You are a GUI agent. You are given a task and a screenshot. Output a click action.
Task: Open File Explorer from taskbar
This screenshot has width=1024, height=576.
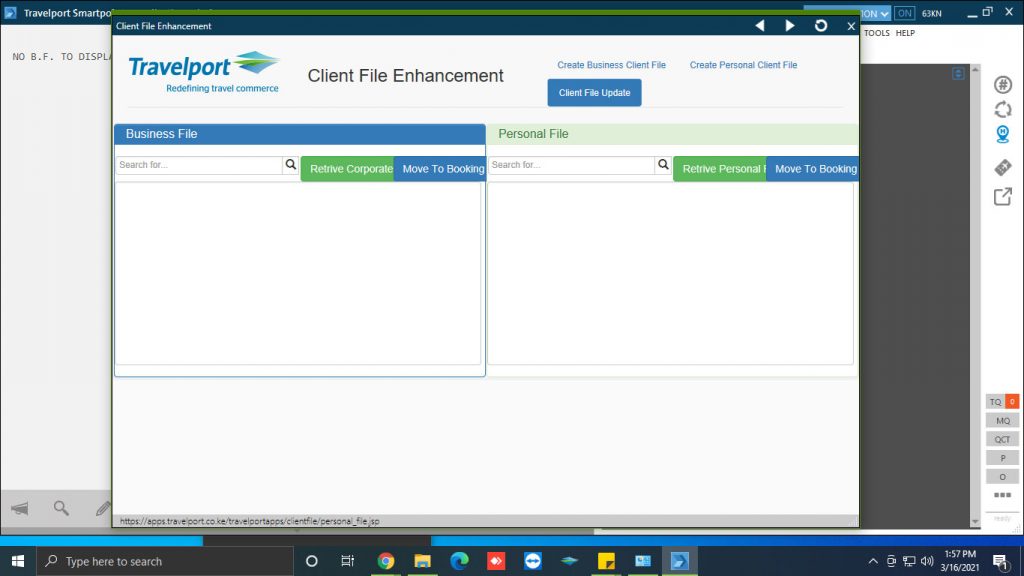[x=423, y=561]
